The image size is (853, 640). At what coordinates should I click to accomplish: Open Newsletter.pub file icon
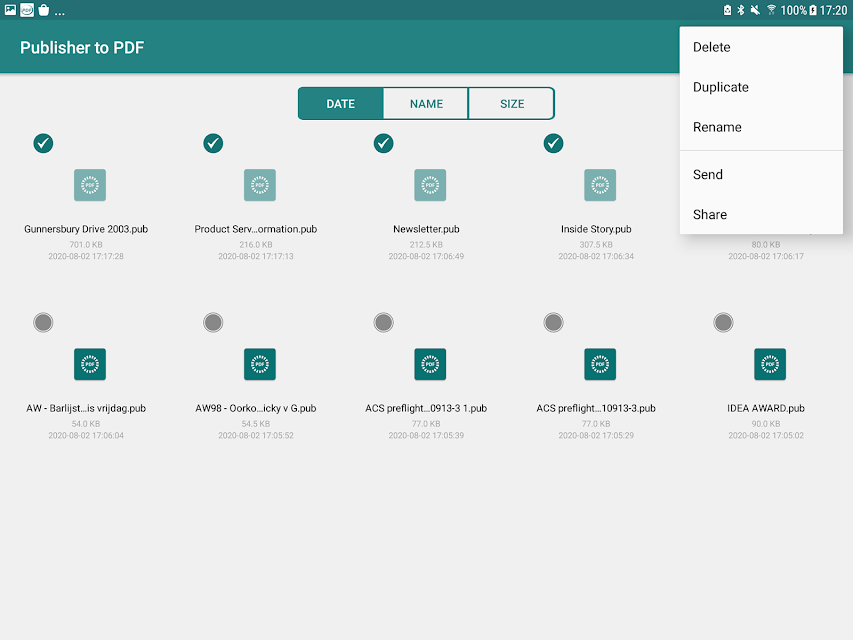point(430,185)
